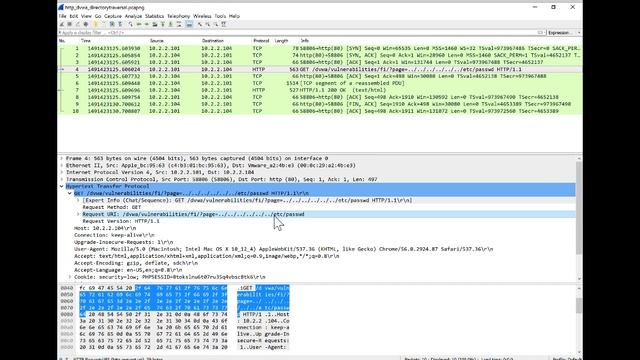Sort by the Protocol column header
This screenshot has height=360, width=640.
[x=261, y=41]
